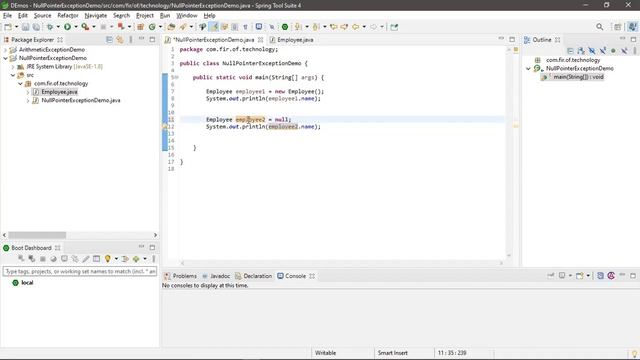This screenshot has height=360, width=640.
Task: Open the Project menu
Action: click(145, 16)
